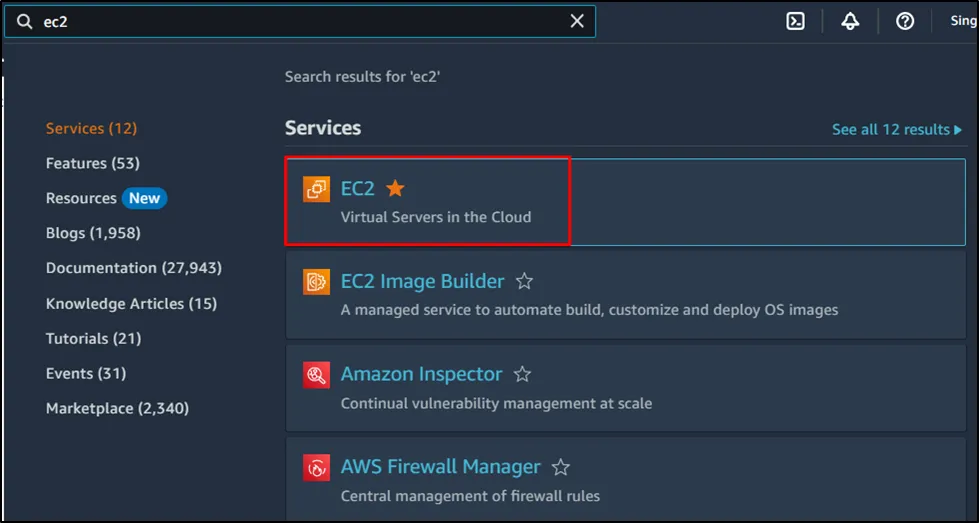Open the region dropdown in the header
Screen dimensions: 979x523
click(963, 21)
